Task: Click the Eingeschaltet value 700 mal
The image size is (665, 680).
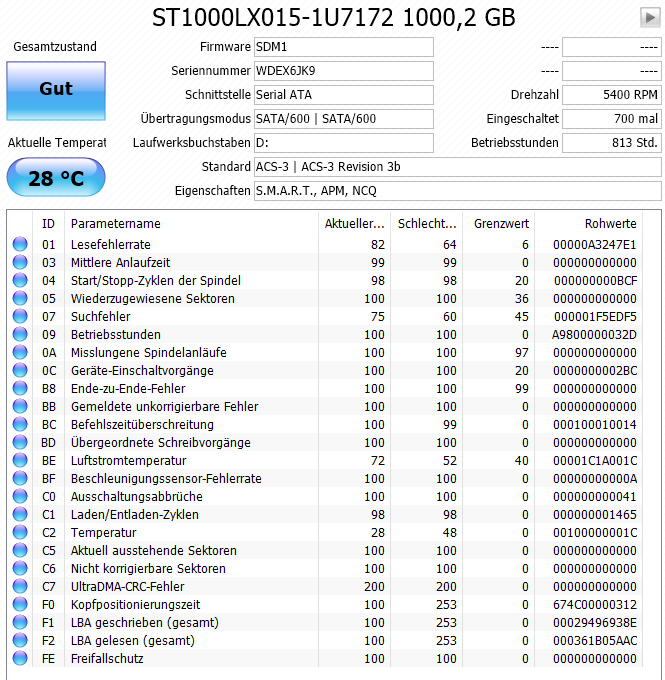Action: tap(612, 119)
